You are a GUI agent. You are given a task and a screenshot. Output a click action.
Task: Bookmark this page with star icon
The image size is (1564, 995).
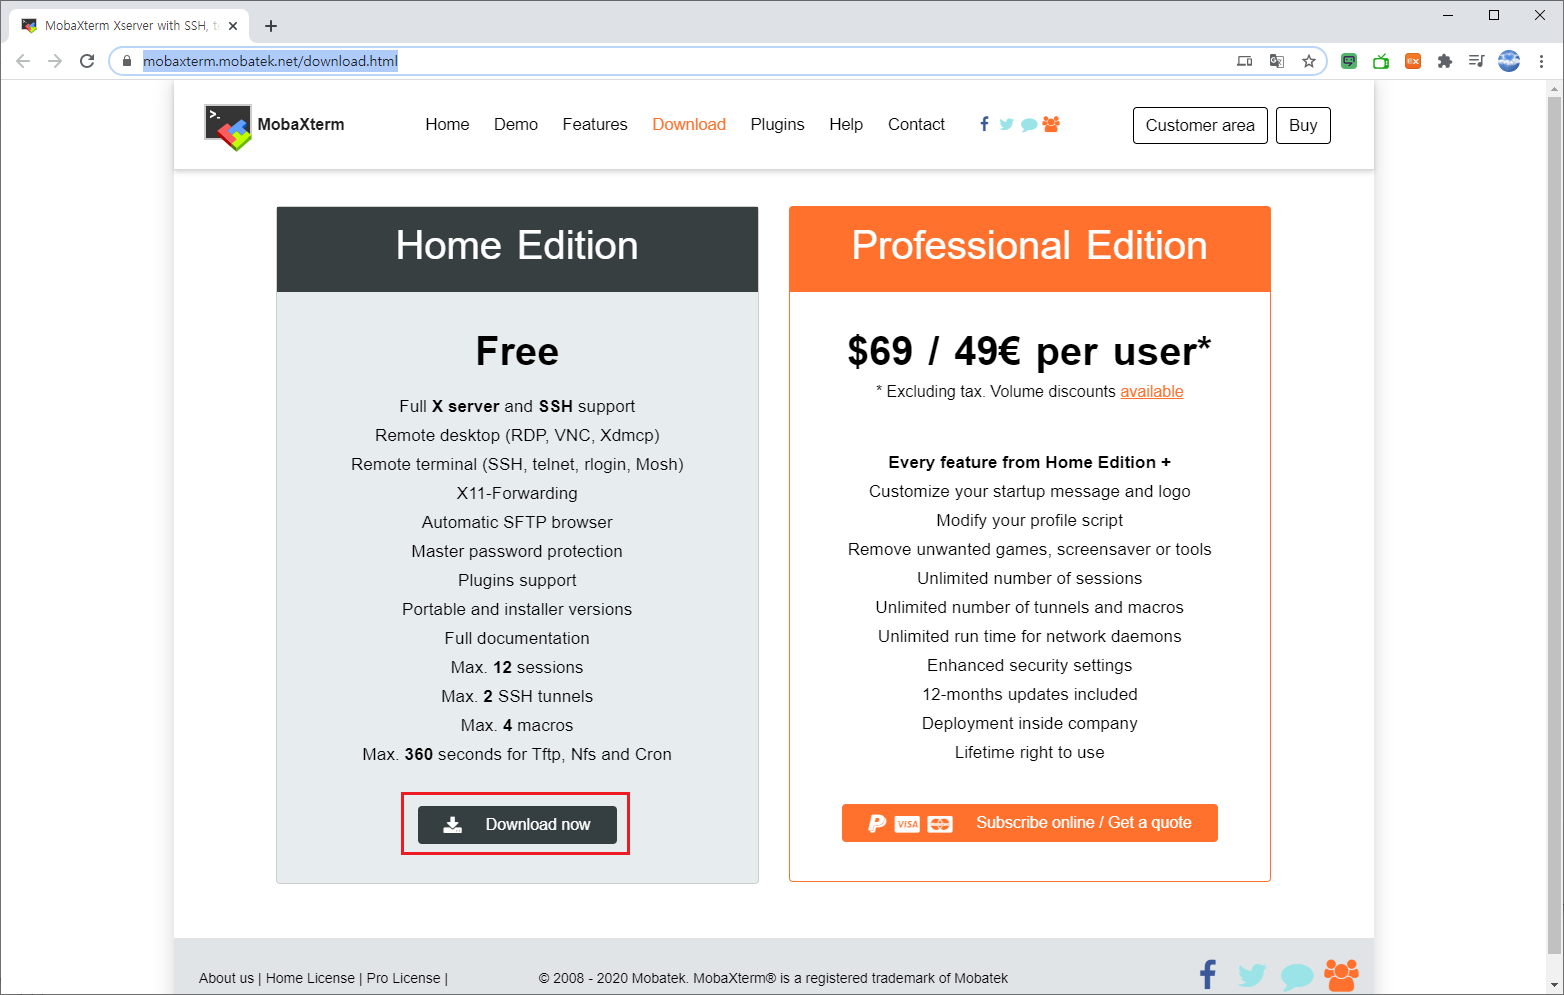click(x=1309, y=61)
